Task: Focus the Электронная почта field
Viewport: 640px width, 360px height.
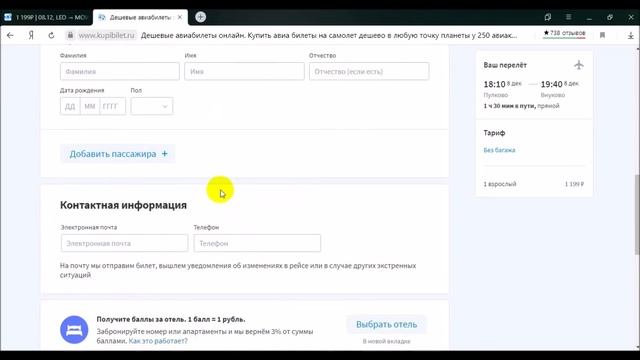Action: tap(124, 243)
